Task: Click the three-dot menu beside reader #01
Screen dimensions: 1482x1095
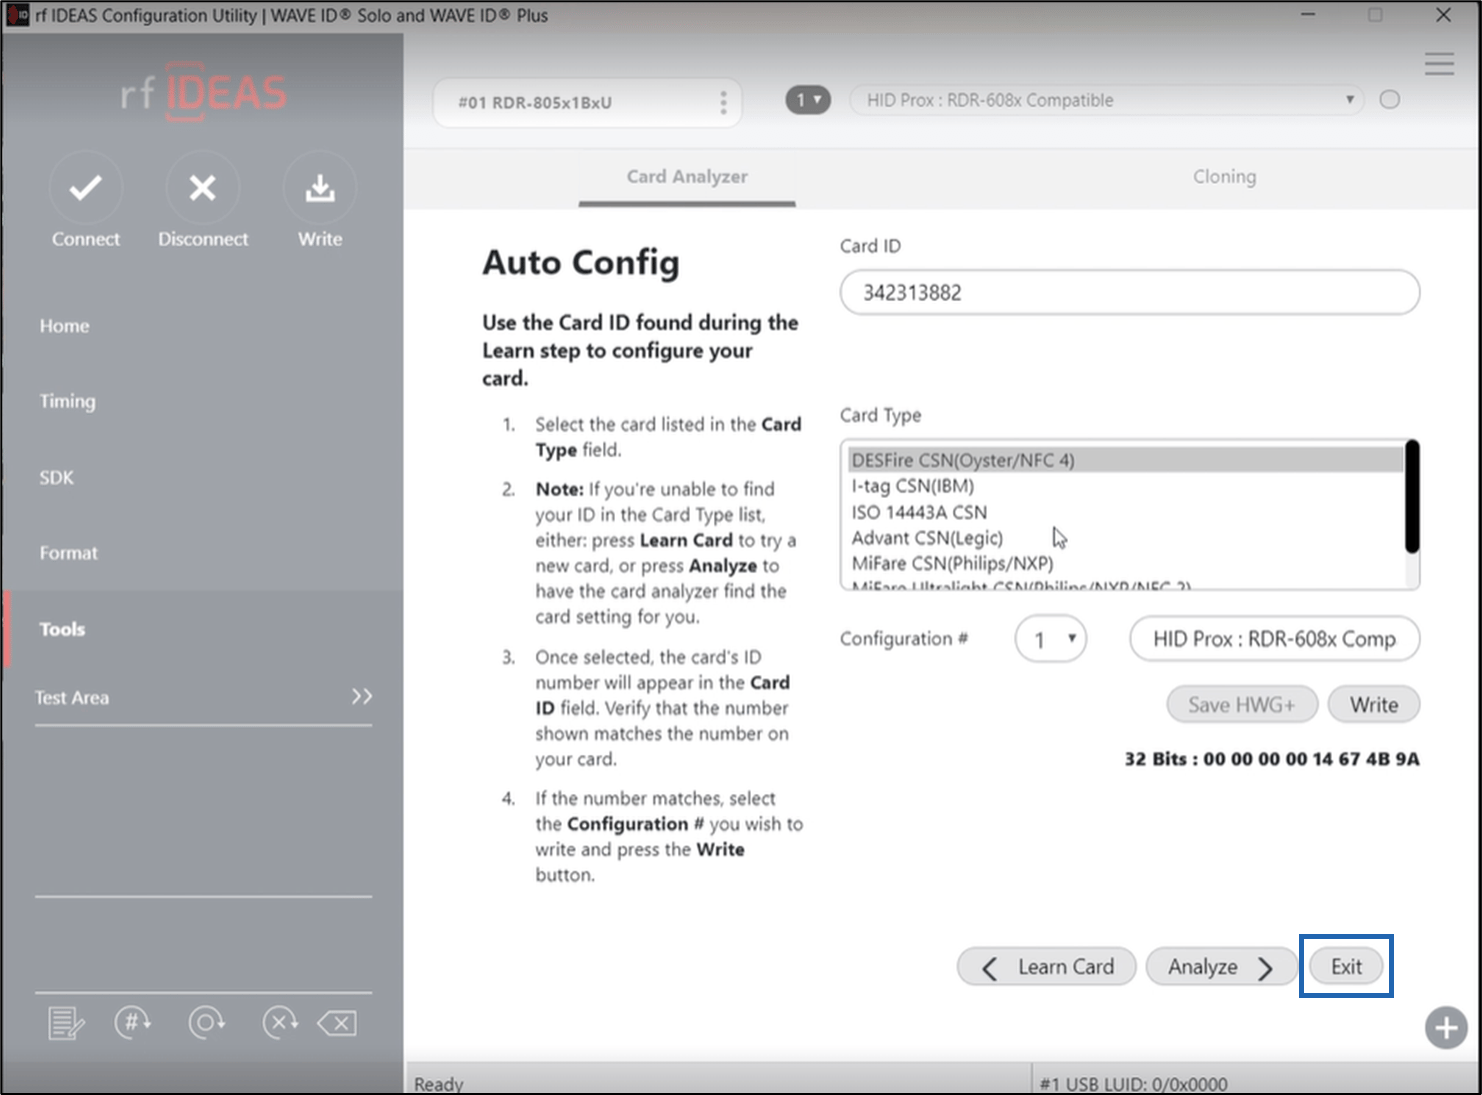Action: (723, 102)
